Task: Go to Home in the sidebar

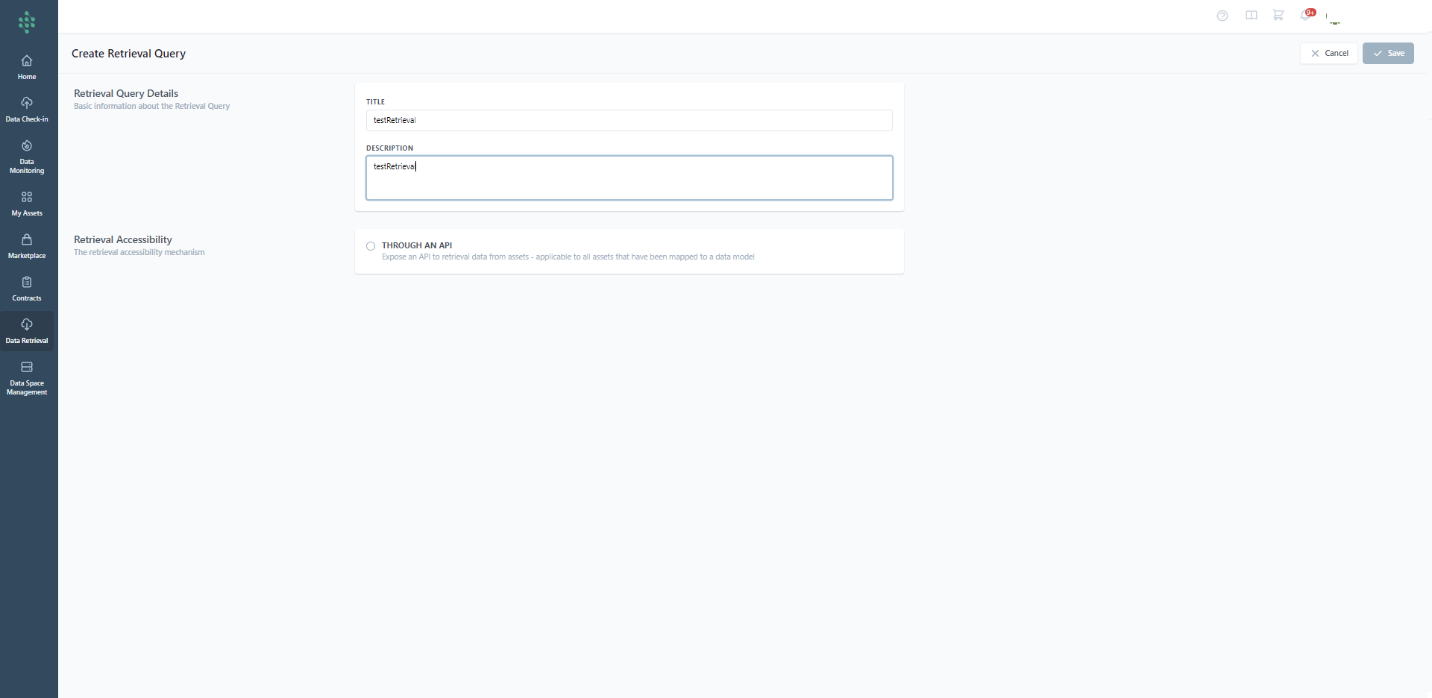Action: 27,67
